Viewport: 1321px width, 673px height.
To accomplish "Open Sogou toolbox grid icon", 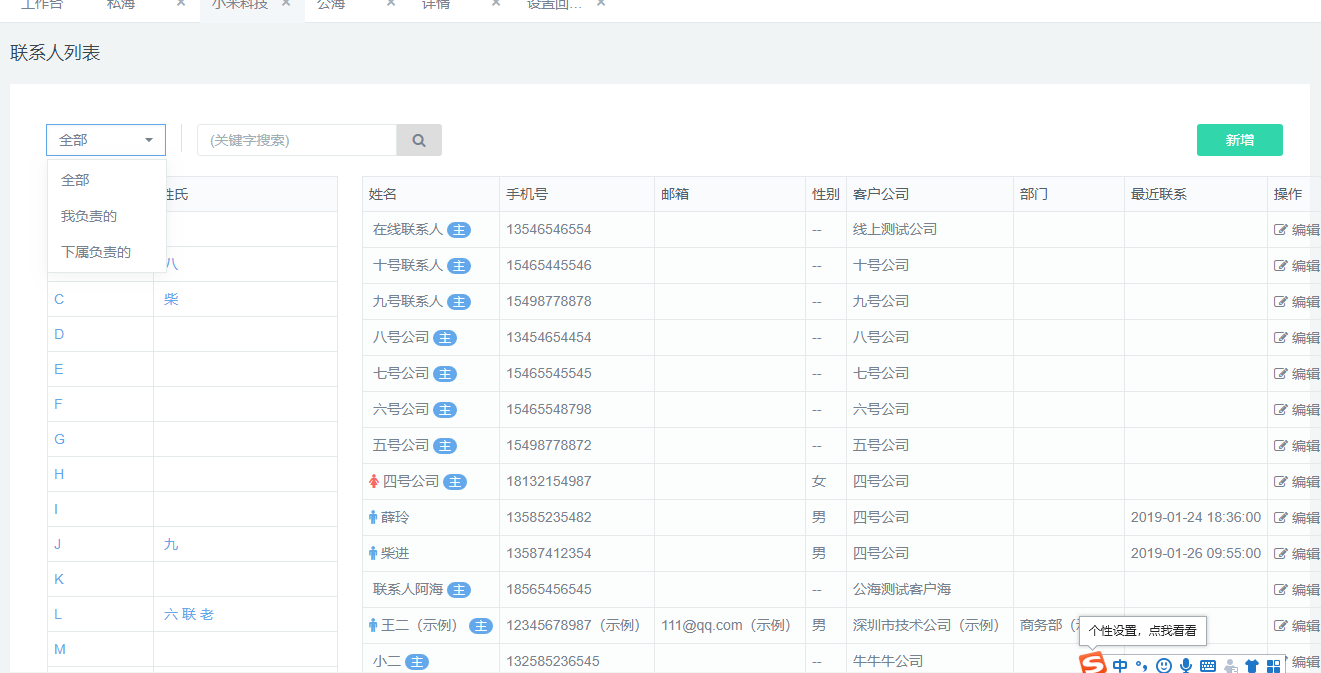I will pyautogui.click(x=1273, y=666).
